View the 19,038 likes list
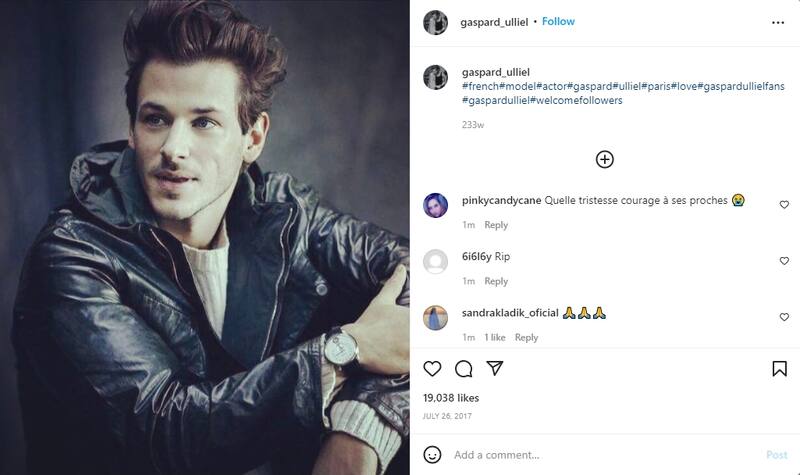 (x=451, y=398)
